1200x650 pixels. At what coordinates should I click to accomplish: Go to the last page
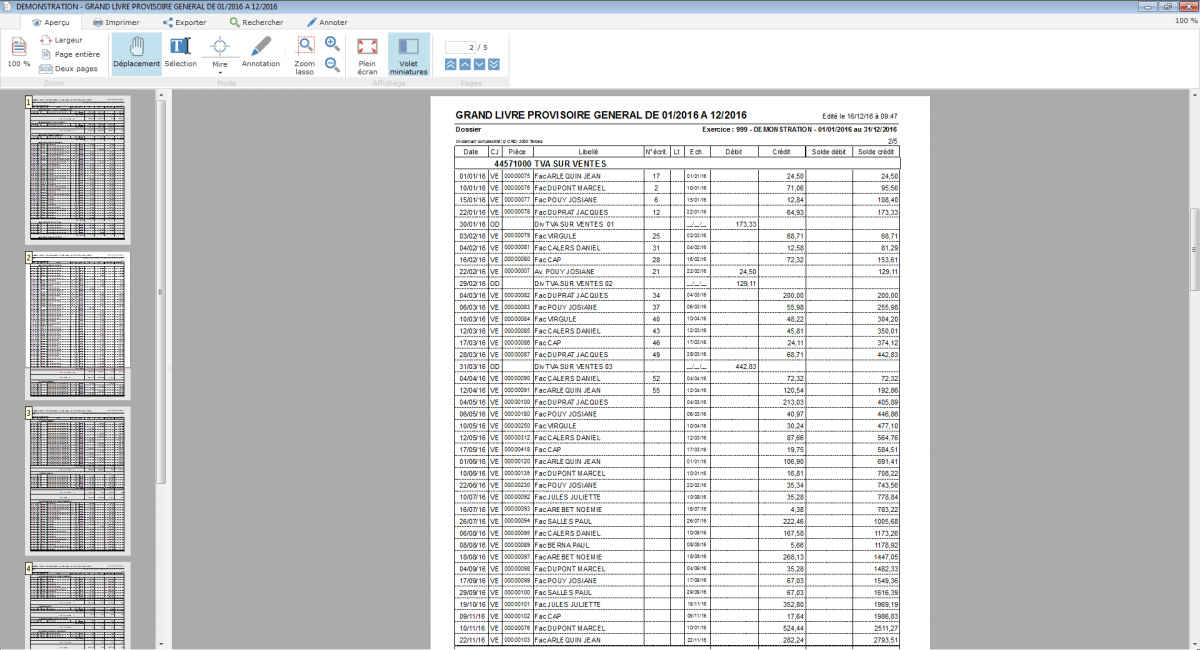tap(493, 65)
